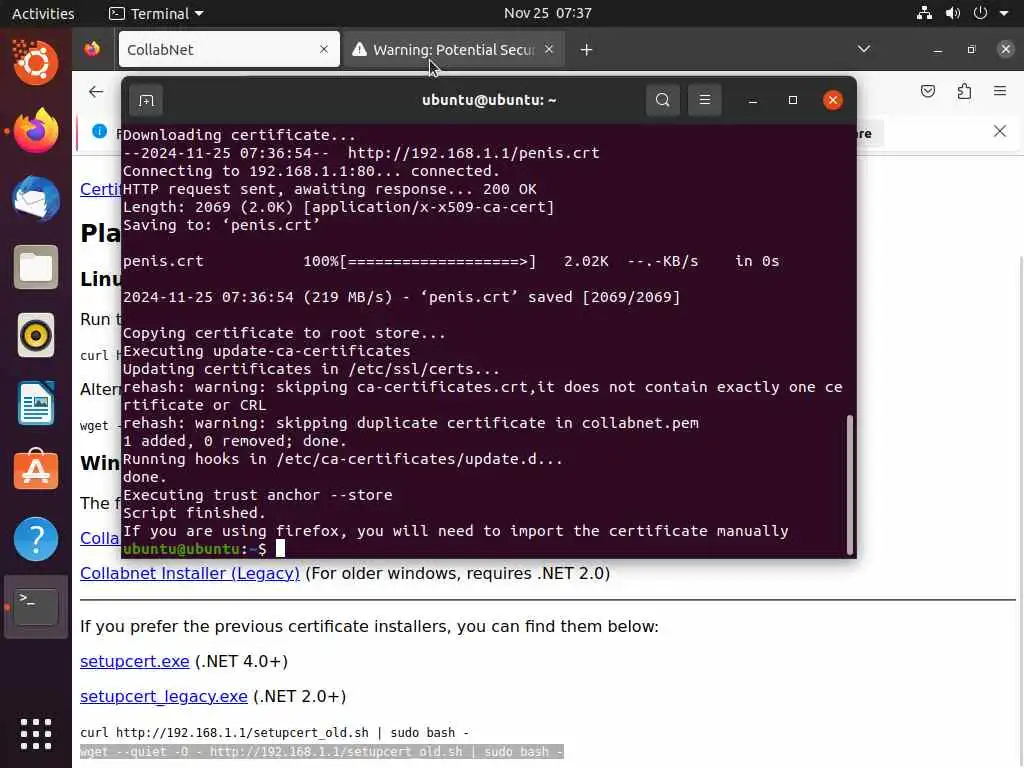Click the curl setupcert_old.sh command text
Image resolution: width=1024 pixels, height=768 pixels.
274,733
